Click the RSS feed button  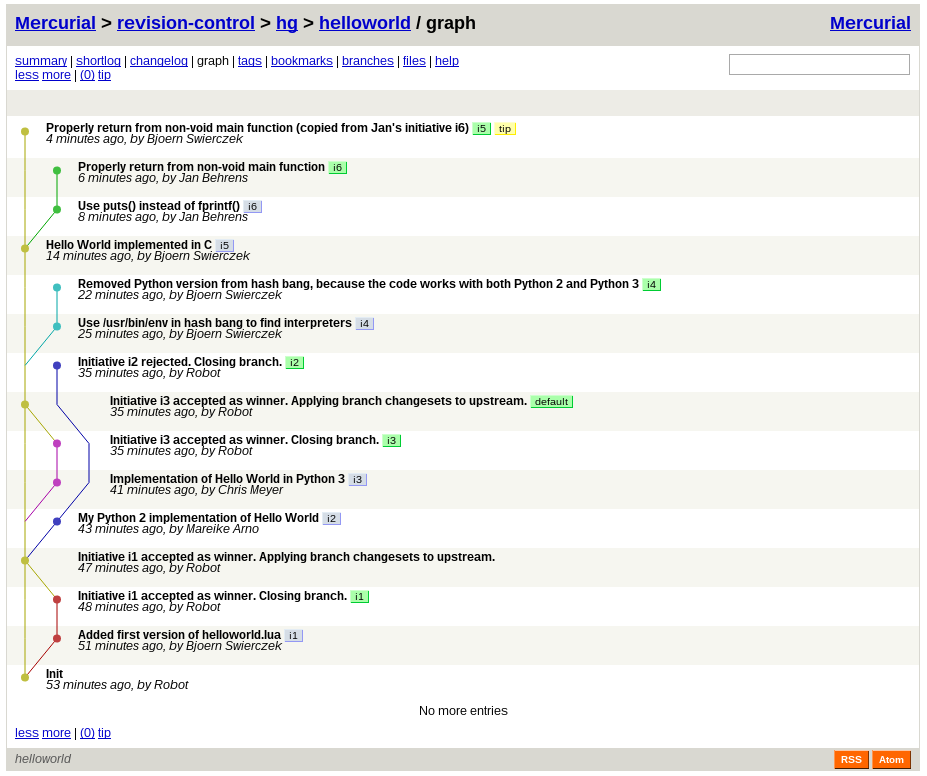pyautogui.click(x=850, y=759)
